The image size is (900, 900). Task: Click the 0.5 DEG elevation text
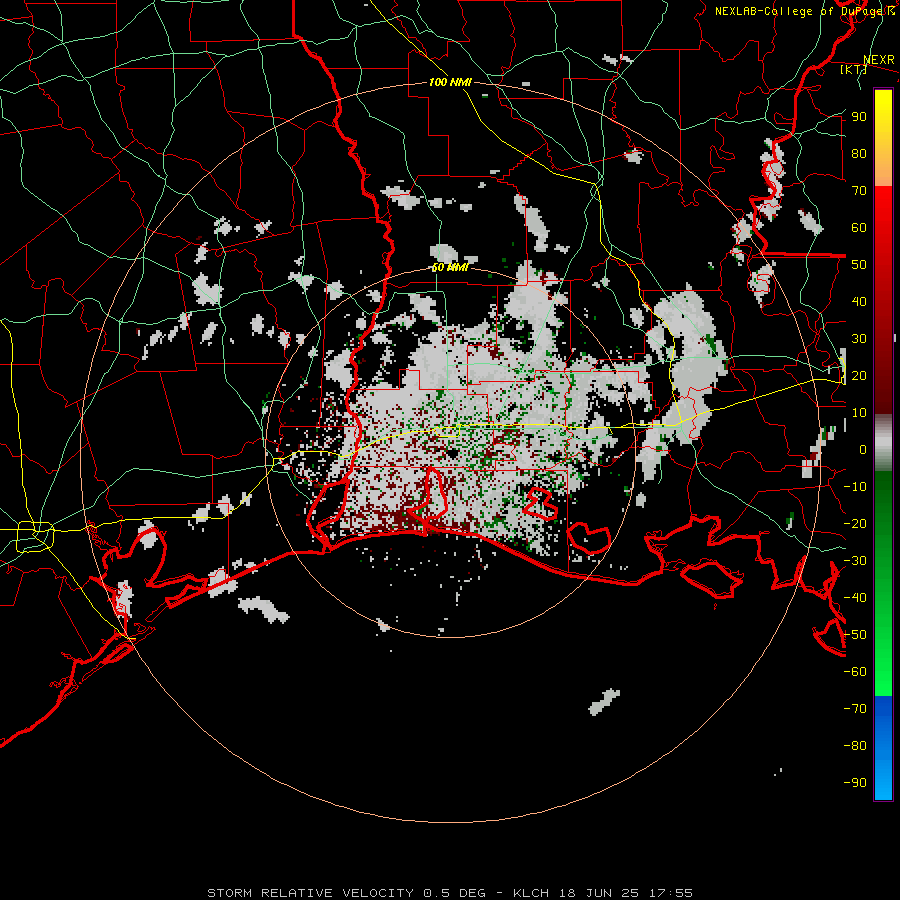(x=455, y=893)
